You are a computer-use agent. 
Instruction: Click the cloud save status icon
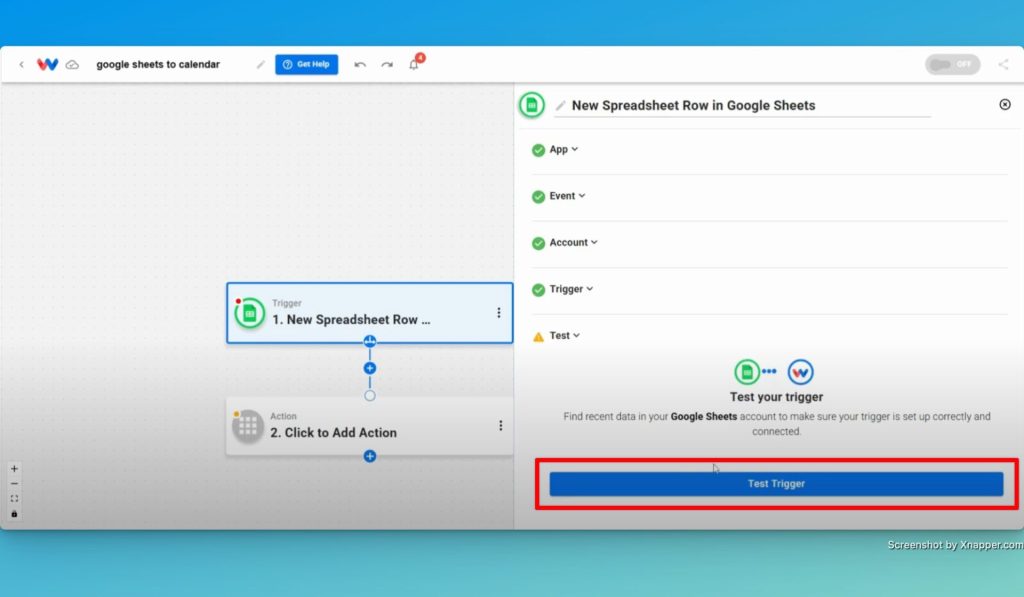point(72,65)
